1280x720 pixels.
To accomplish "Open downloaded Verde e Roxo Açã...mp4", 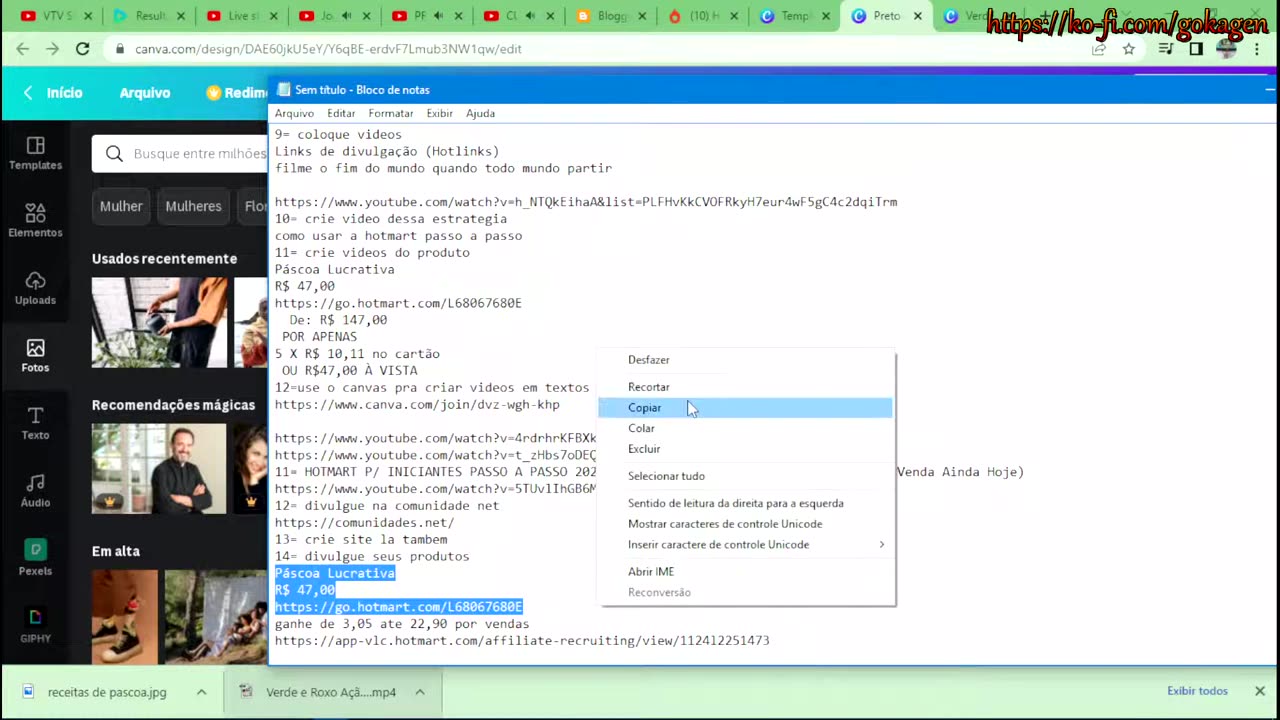I will (331, 692).
